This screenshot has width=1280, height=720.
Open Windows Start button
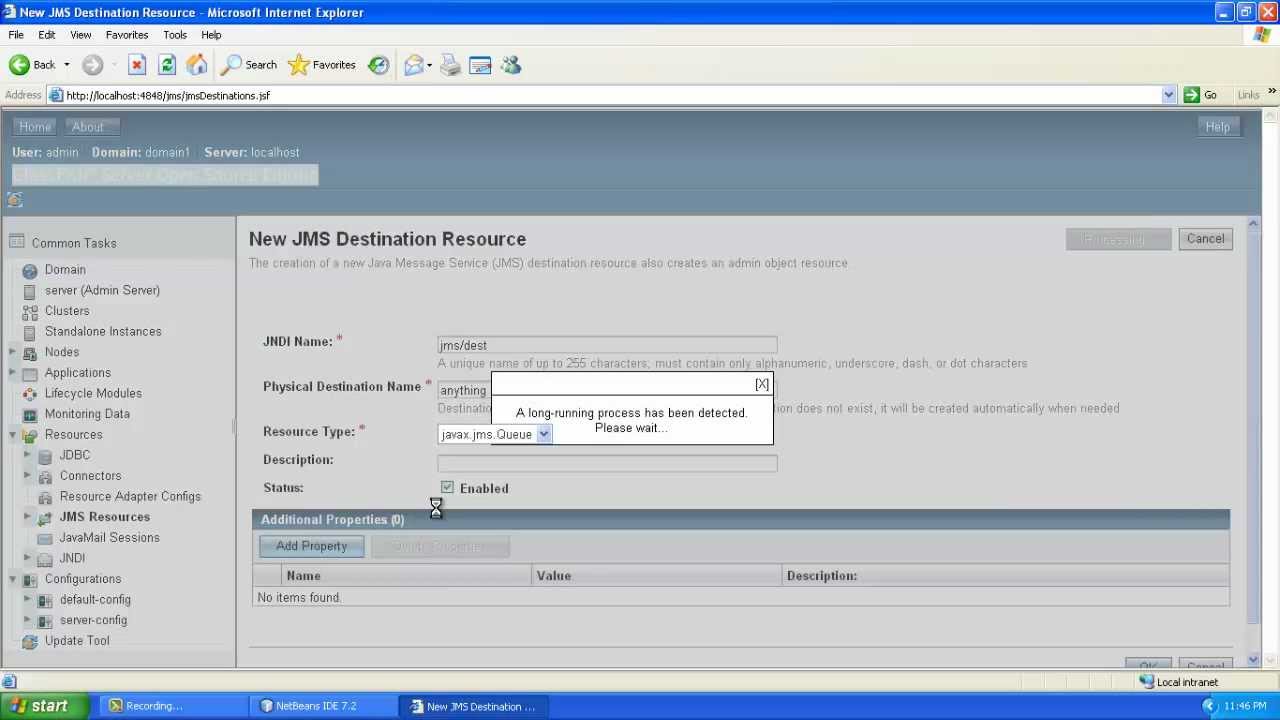[45, 706]
